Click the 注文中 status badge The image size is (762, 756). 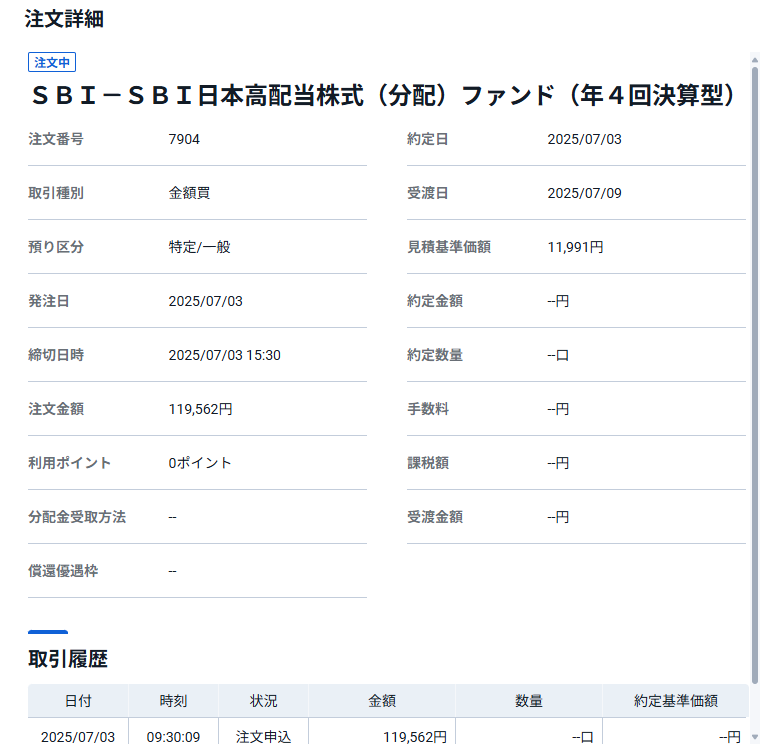pos(52,62)
